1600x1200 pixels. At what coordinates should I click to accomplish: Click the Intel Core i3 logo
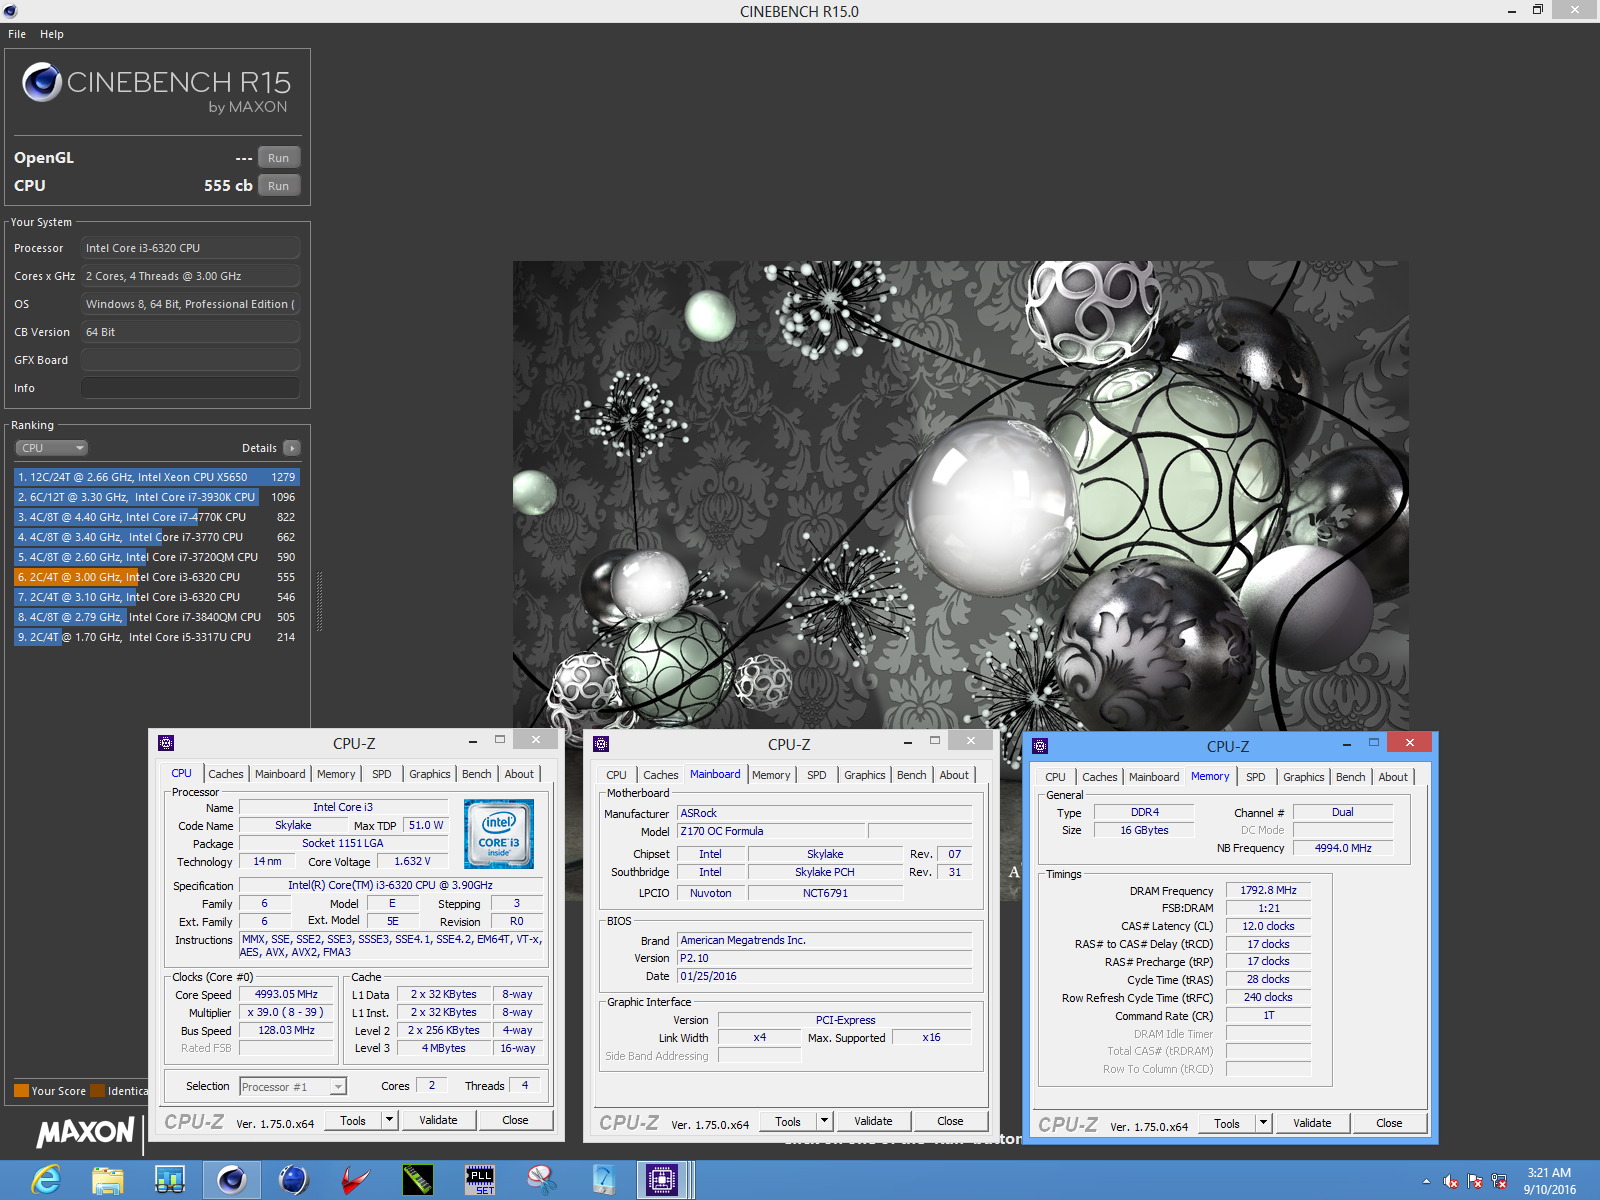pos(499,833)
